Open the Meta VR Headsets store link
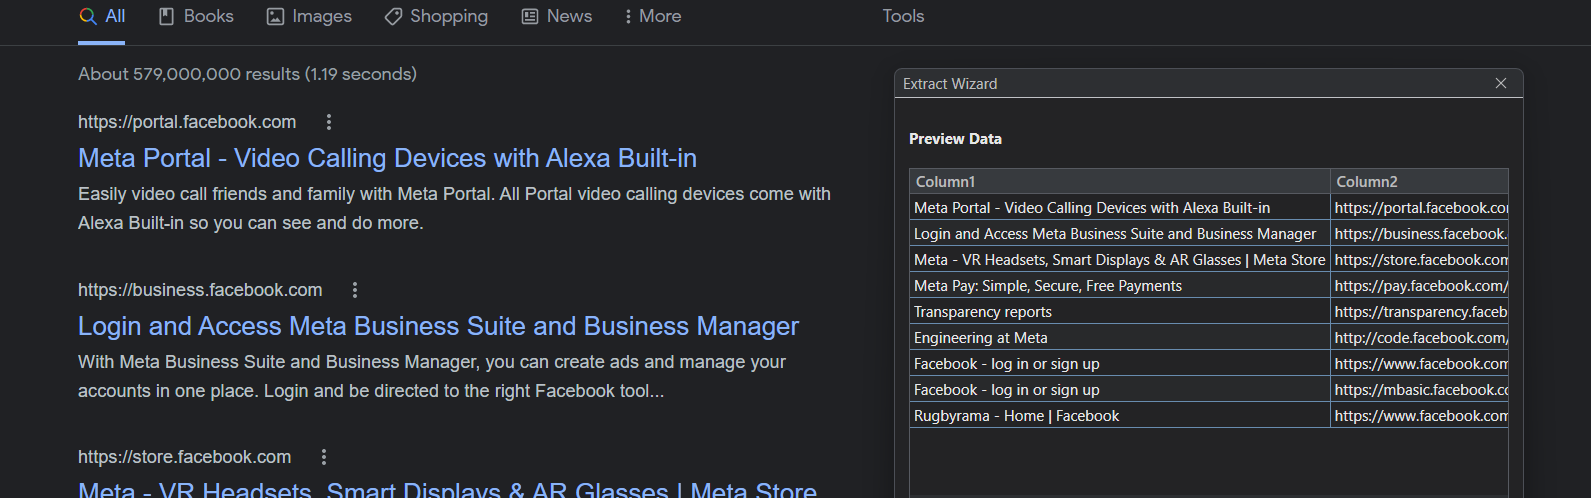Viewport: 1591px width, 498px height. pyautogui.click(x=447, y=488)
